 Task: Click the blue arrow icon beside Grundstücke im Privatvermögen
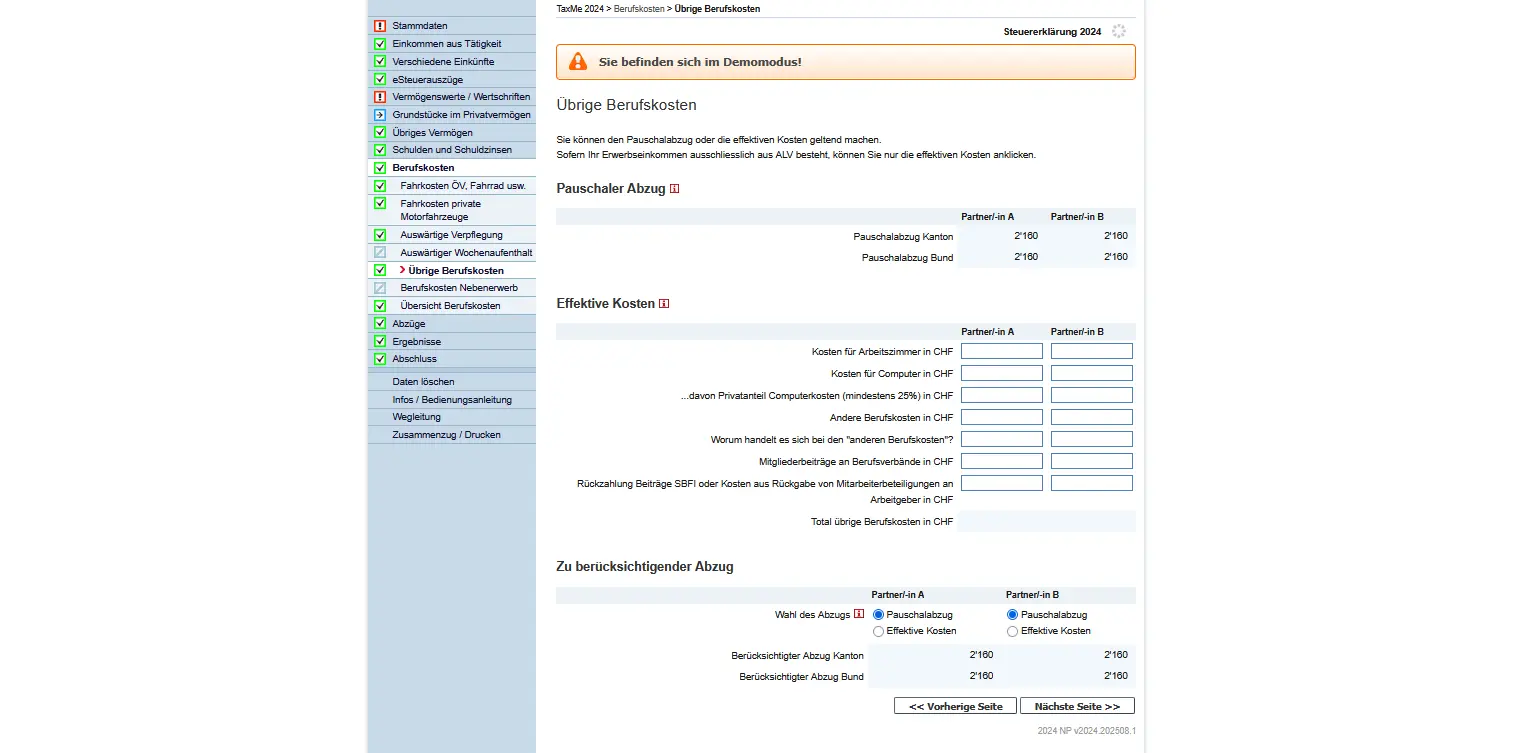tap(380, 114)
